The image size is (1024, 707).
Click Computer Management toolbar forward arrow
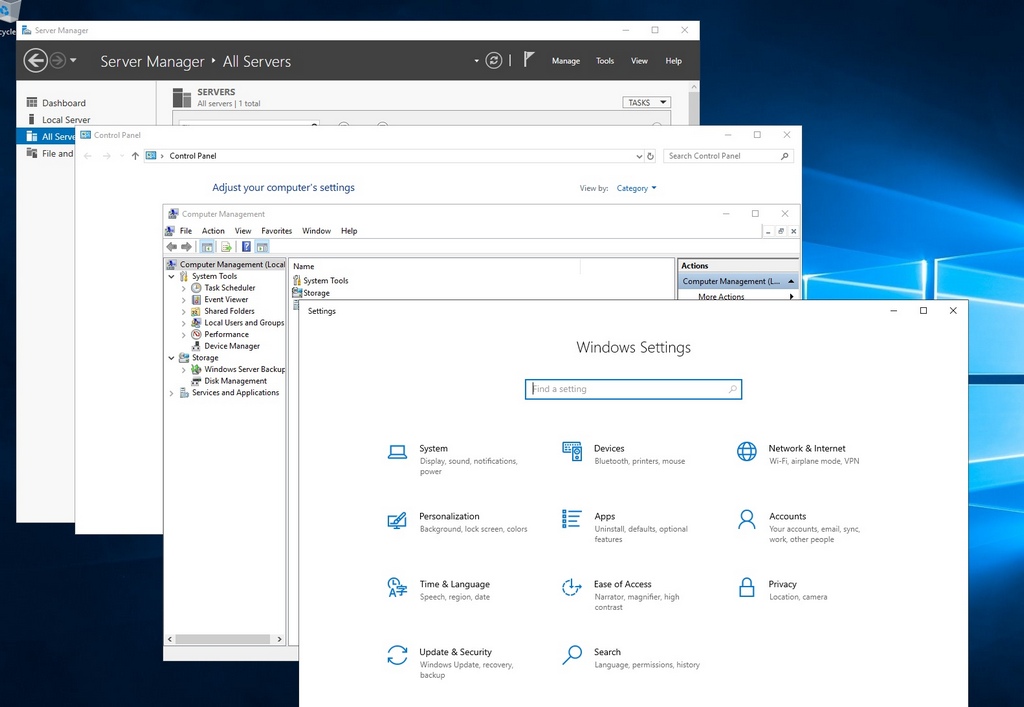186,247
